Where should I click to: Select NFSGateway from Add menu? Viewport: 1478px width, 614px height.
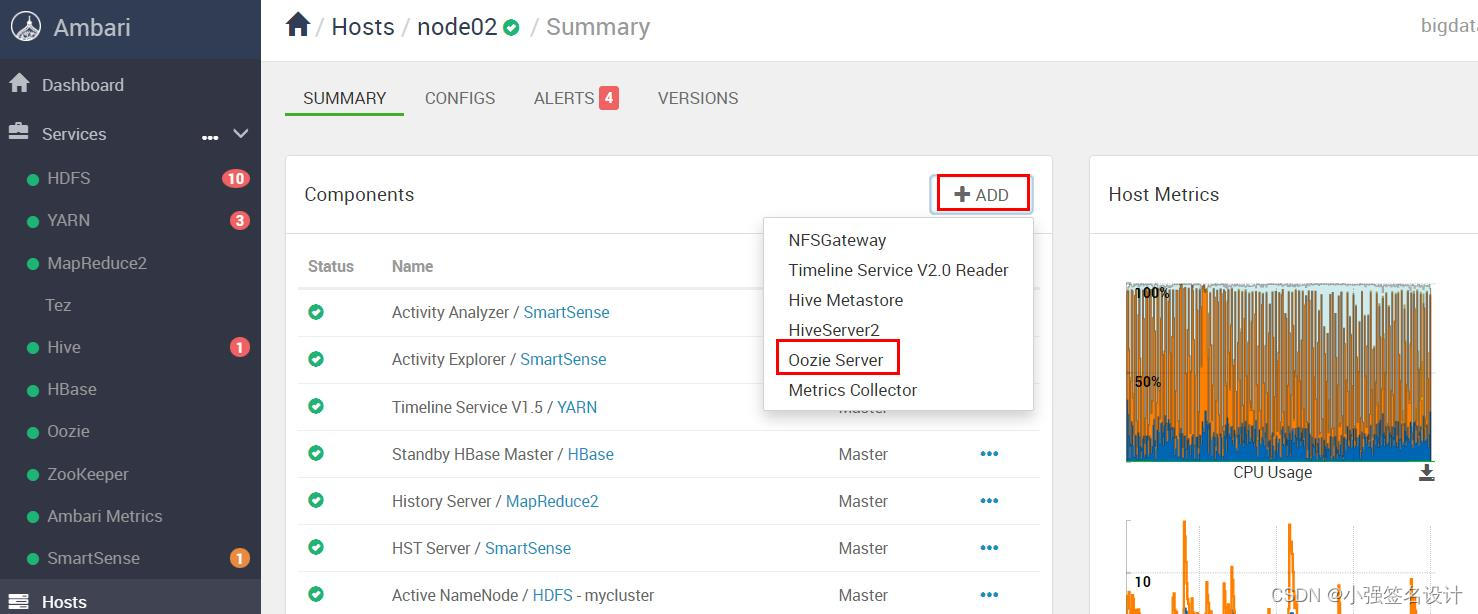click(x=838, y=240)
